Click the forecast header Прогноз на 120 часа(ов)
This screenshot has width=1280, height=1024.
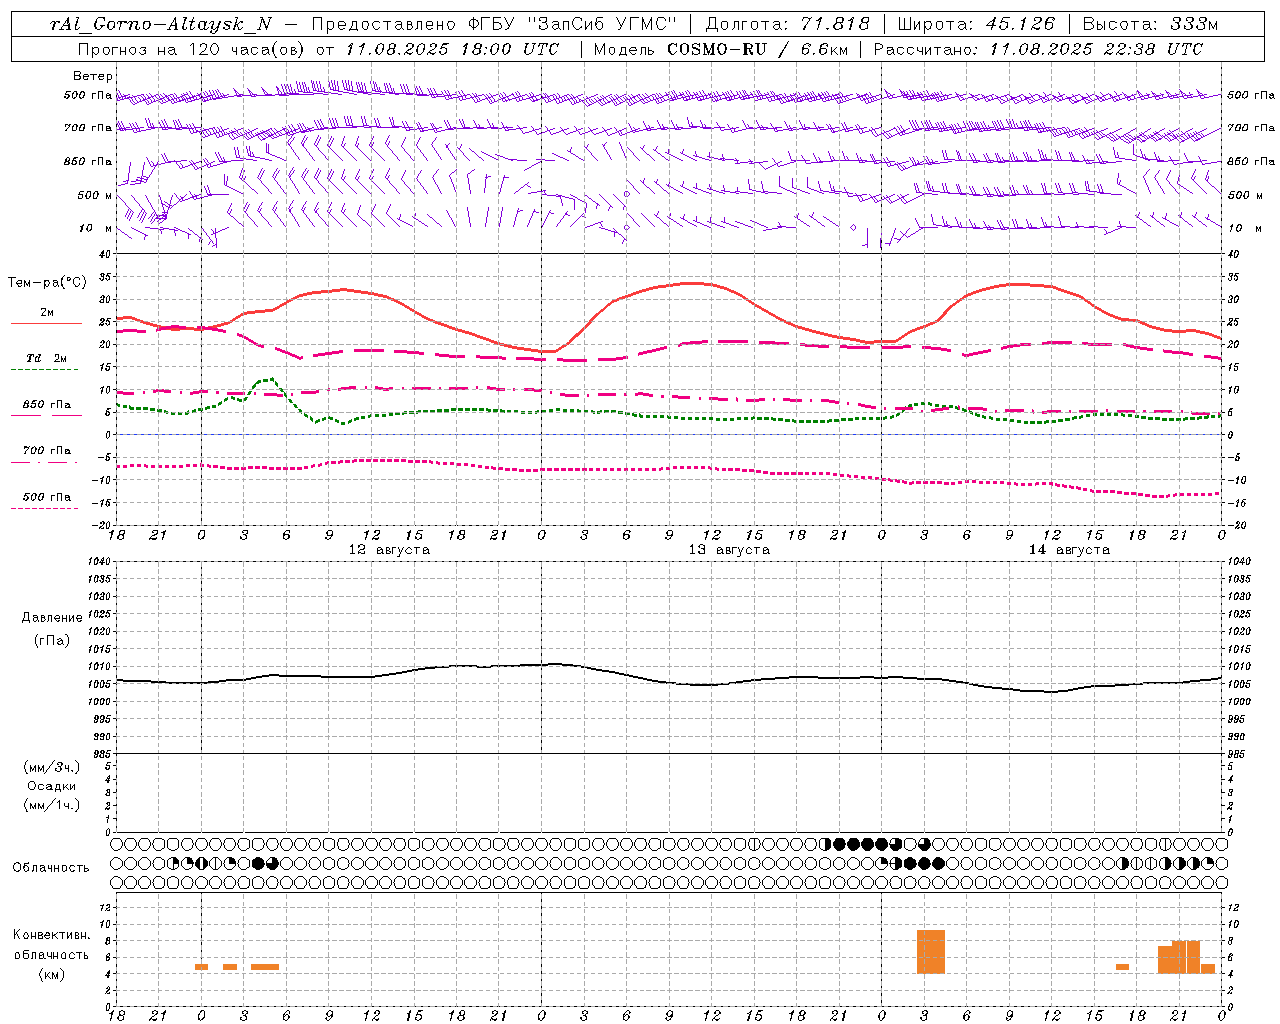click(x=193, y=49)
